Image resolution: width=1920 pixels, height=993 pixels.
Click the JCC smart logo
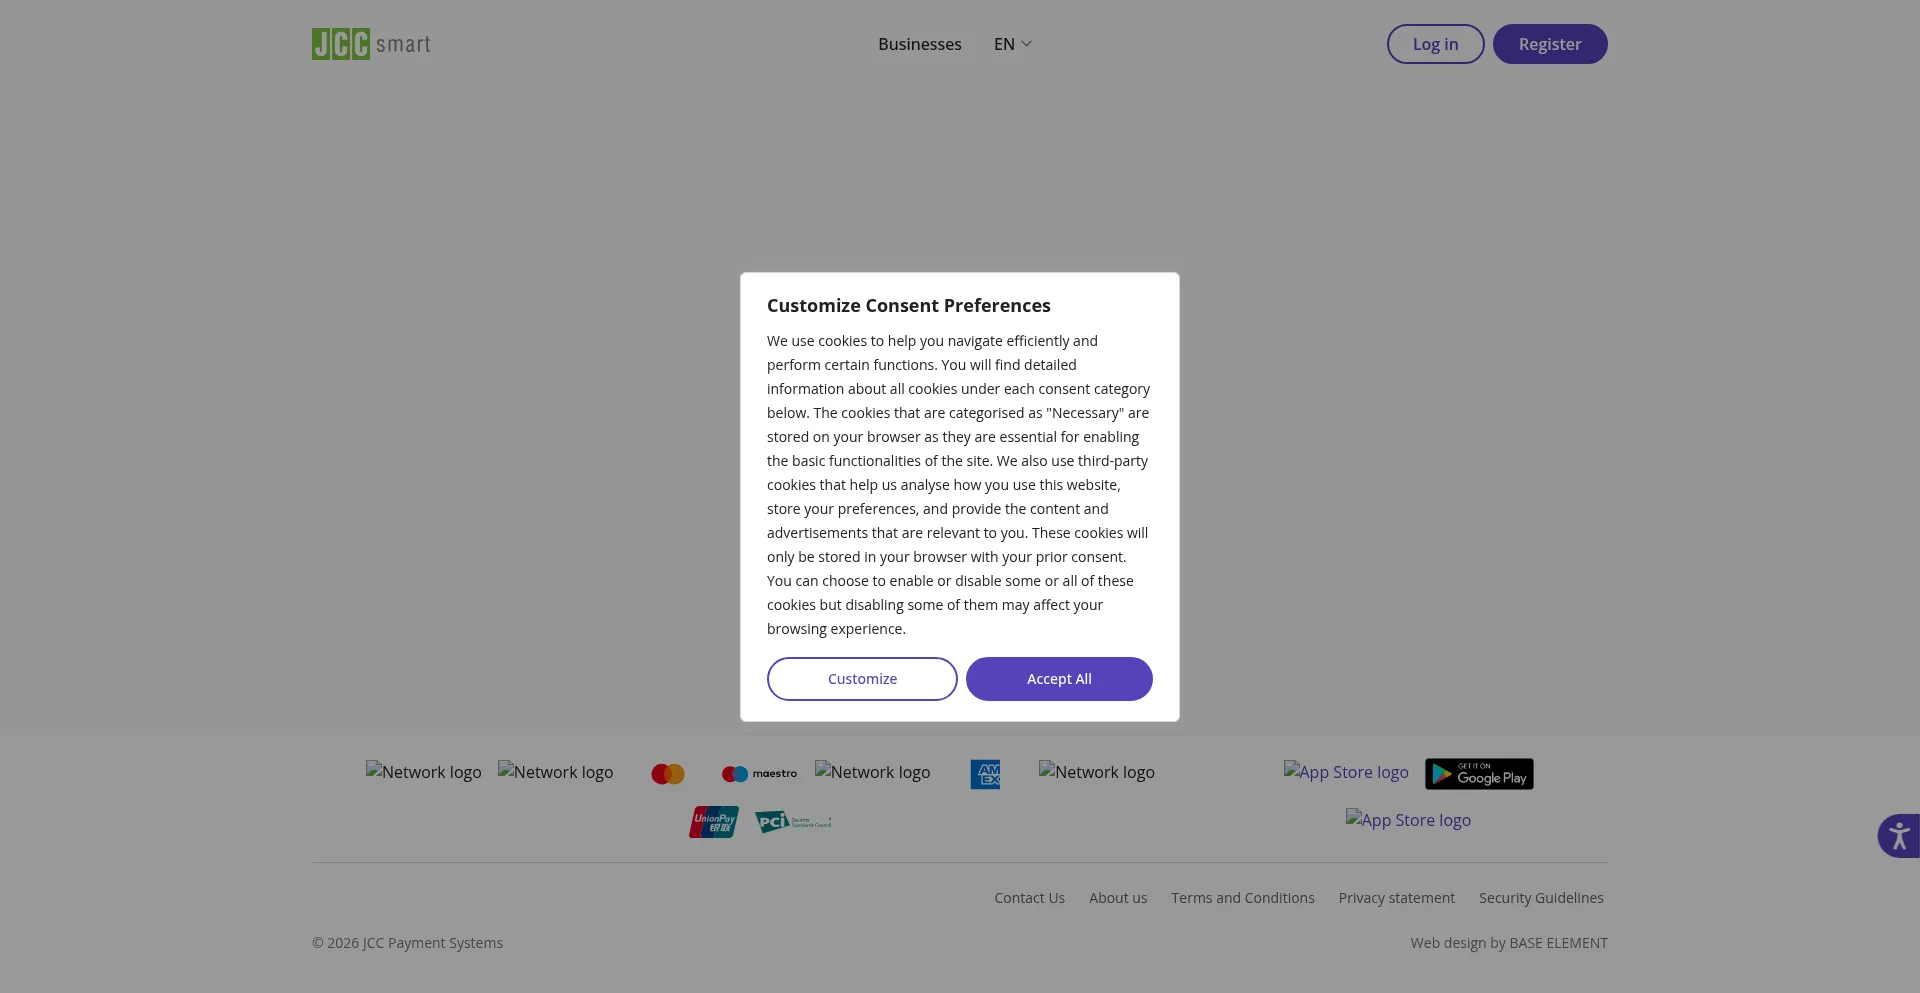[x=371, y=44]
